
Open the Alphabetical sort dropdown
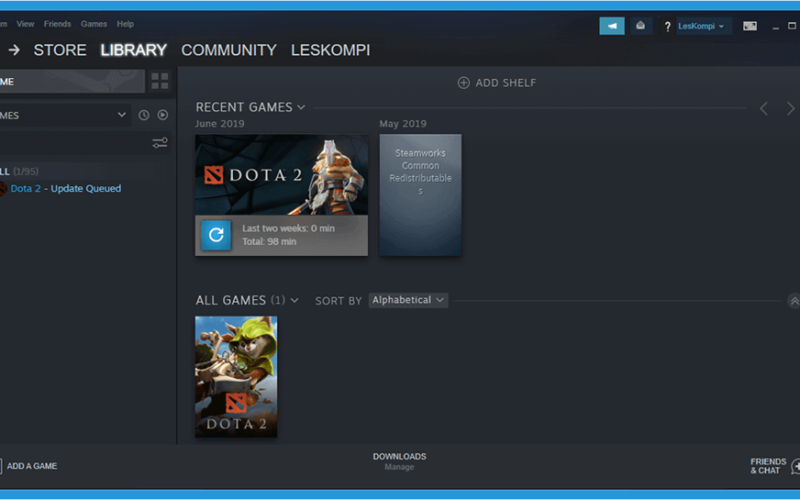tap(408, 300)
